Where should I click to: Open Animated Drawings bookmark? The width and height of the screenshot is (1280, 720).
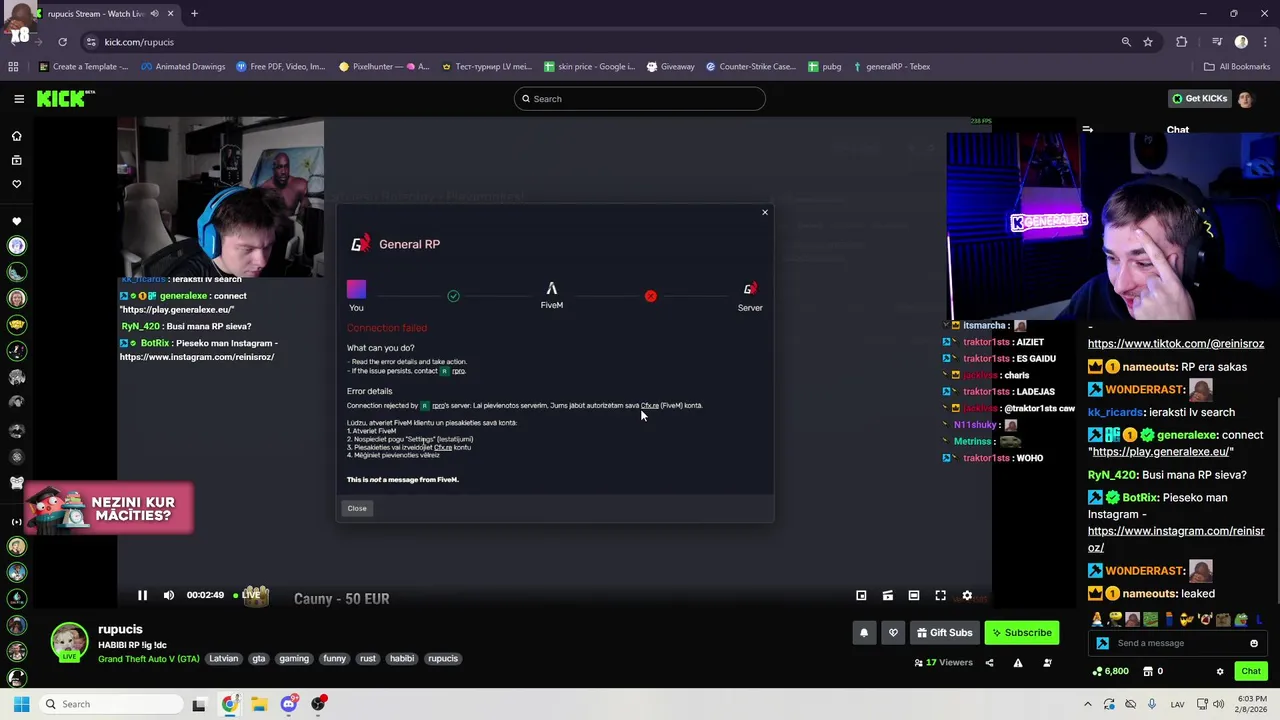click(x=183, y=67)
